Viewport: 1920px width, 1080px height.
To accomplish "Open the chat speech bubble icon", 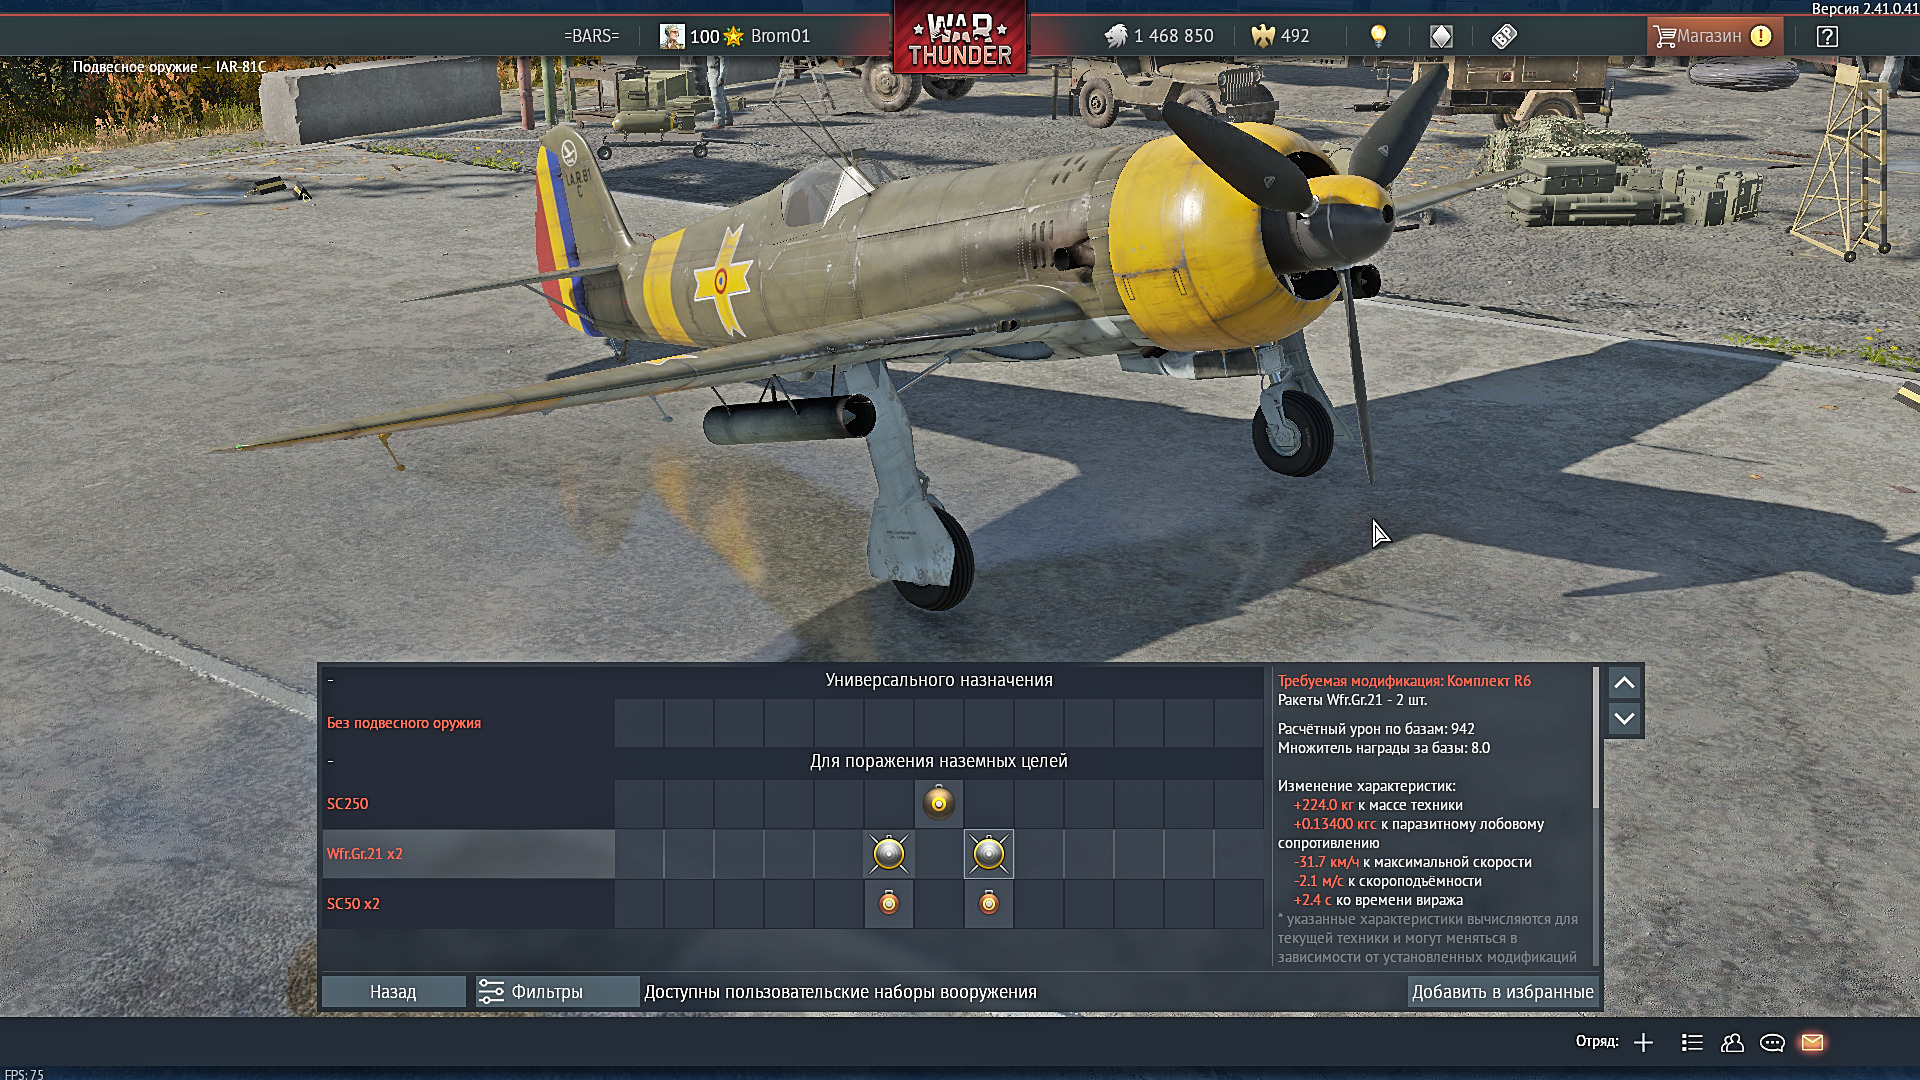I will point(1772,1043).
